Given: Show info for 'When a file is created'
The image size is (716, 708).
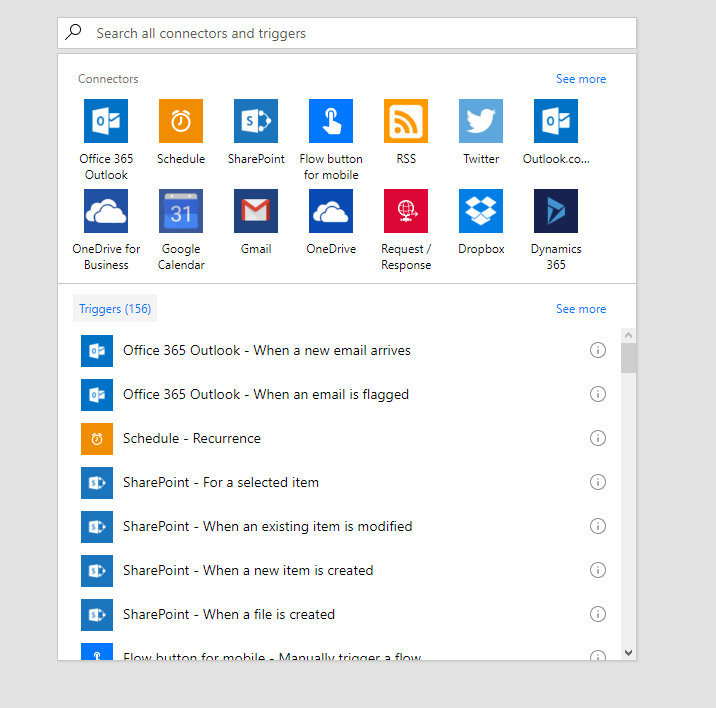Looking at the screenshot, I should tap(598, 614).
